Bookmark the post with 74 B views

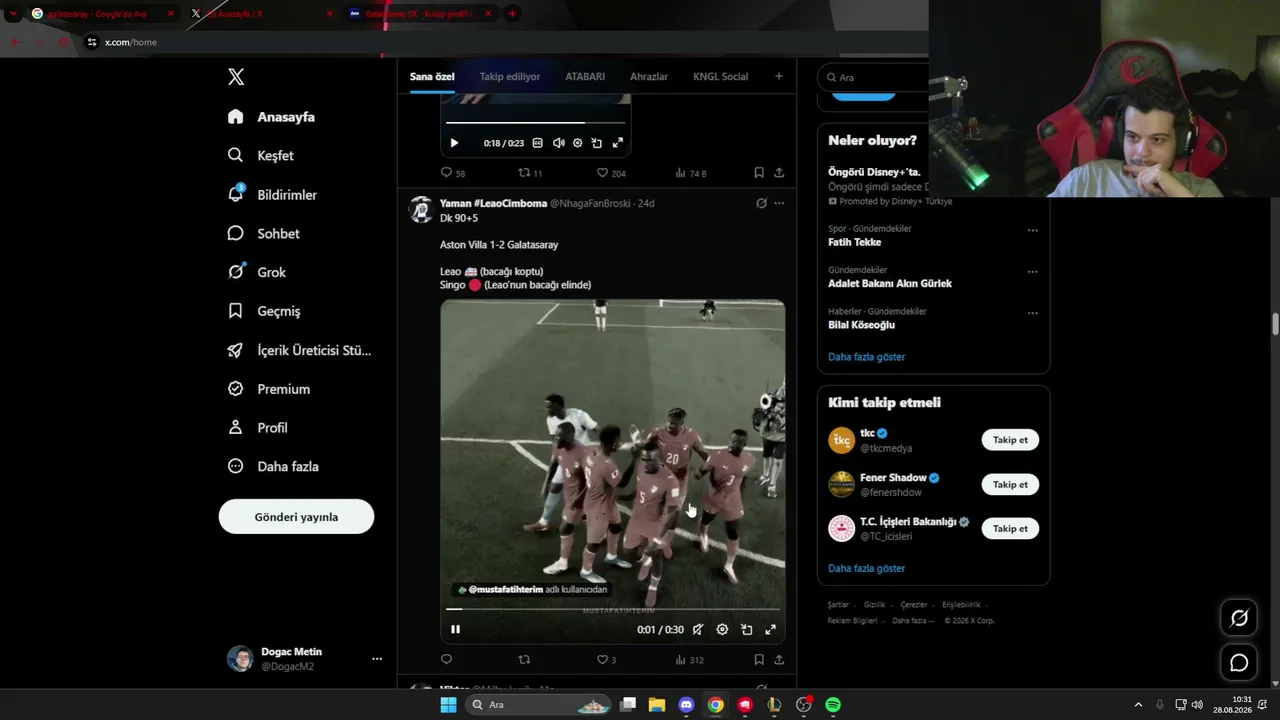point(759,173)
